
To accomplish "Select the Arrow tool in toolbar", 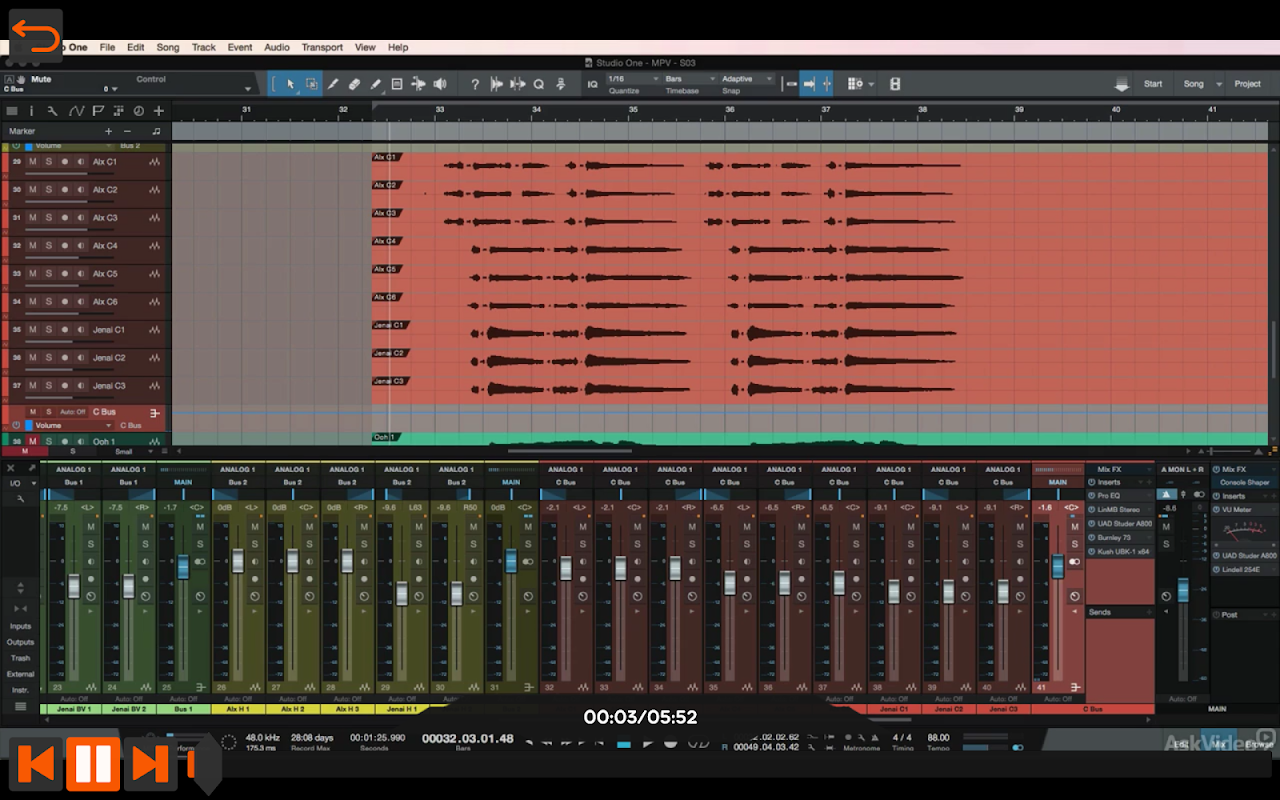I will click(x=291, y=84).
